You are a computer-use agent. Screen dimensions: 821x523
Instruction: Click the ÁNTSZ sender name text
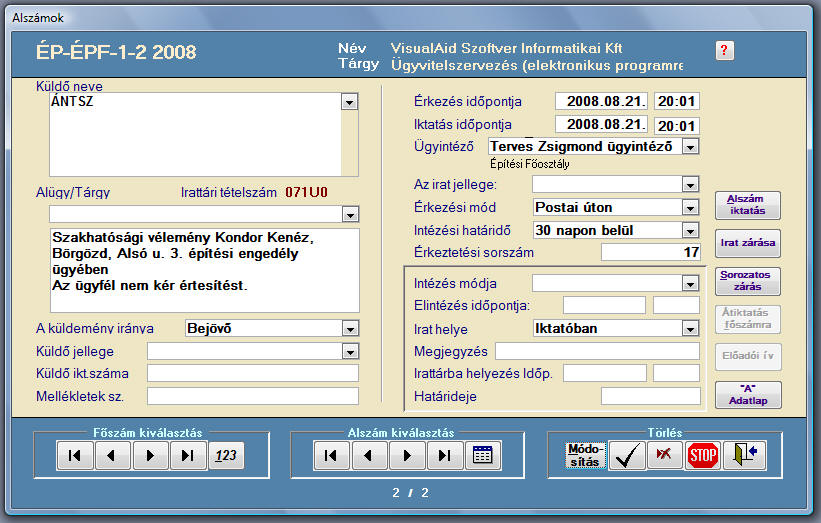tap(72, 101)
